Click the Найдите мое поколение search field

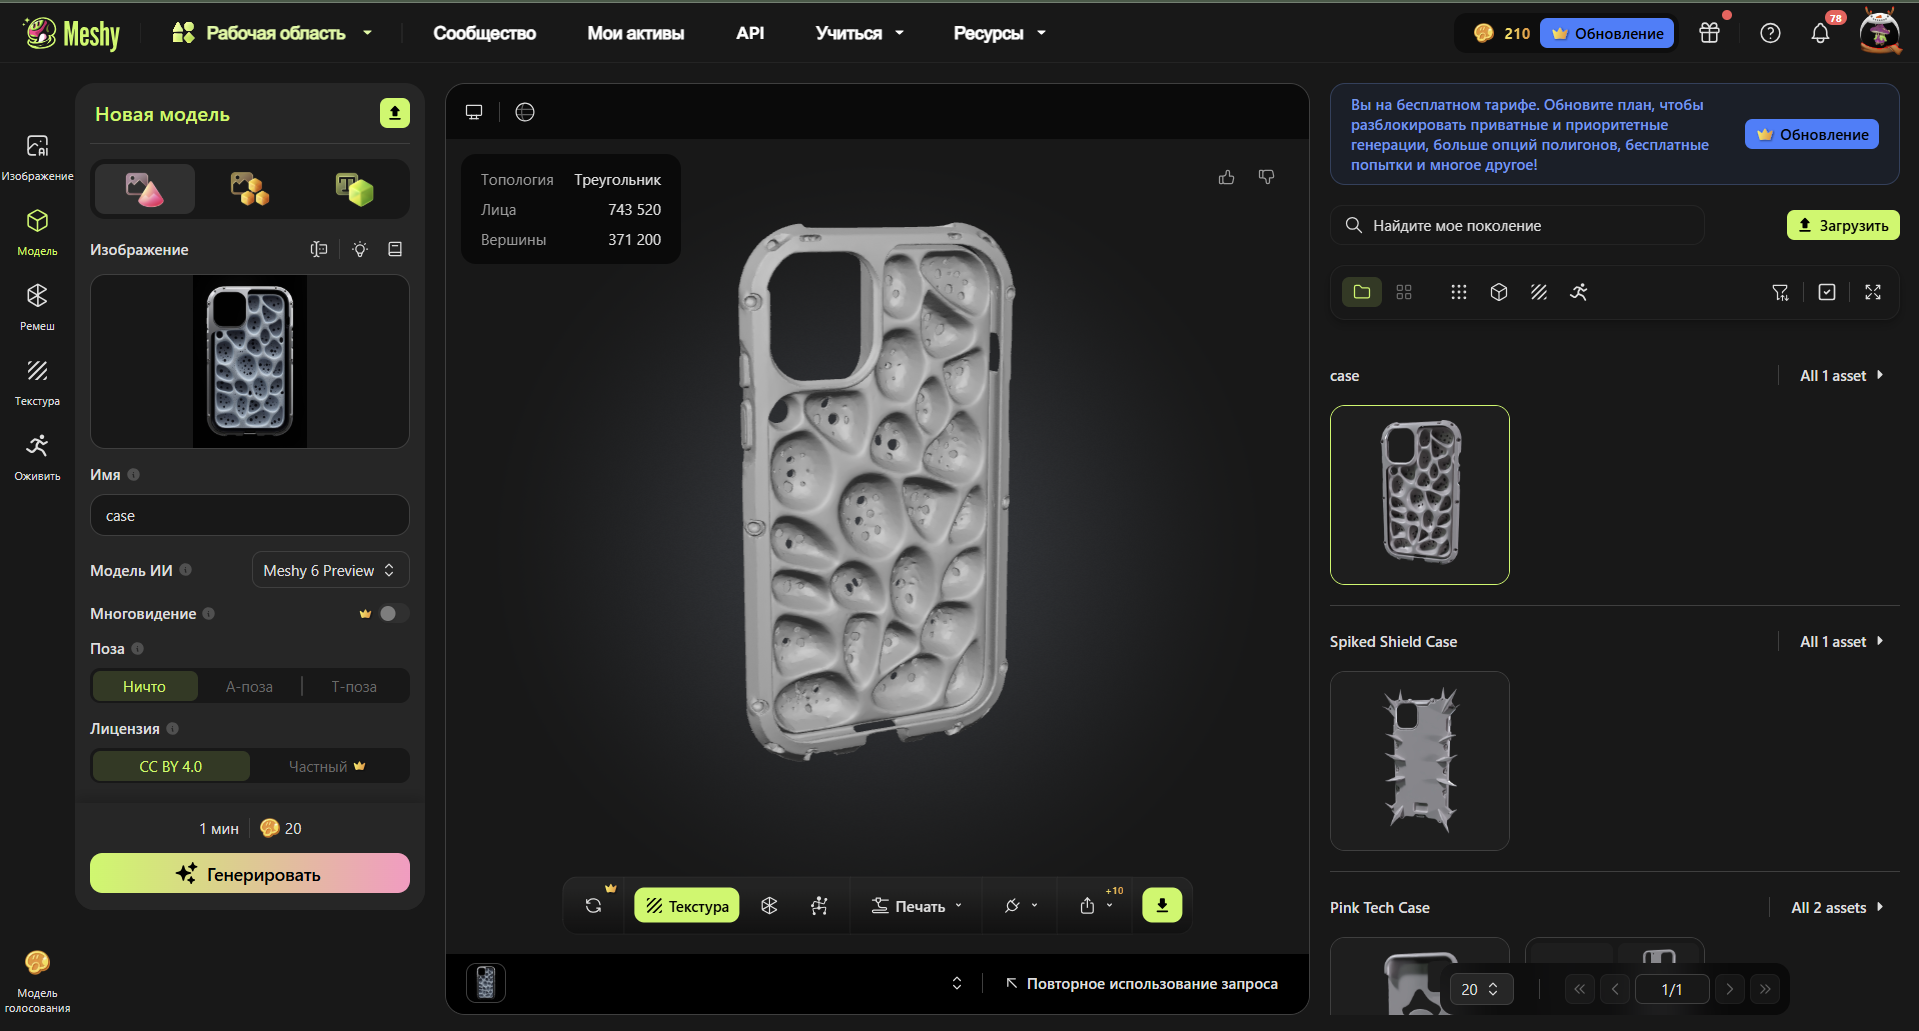[1518, 225]
